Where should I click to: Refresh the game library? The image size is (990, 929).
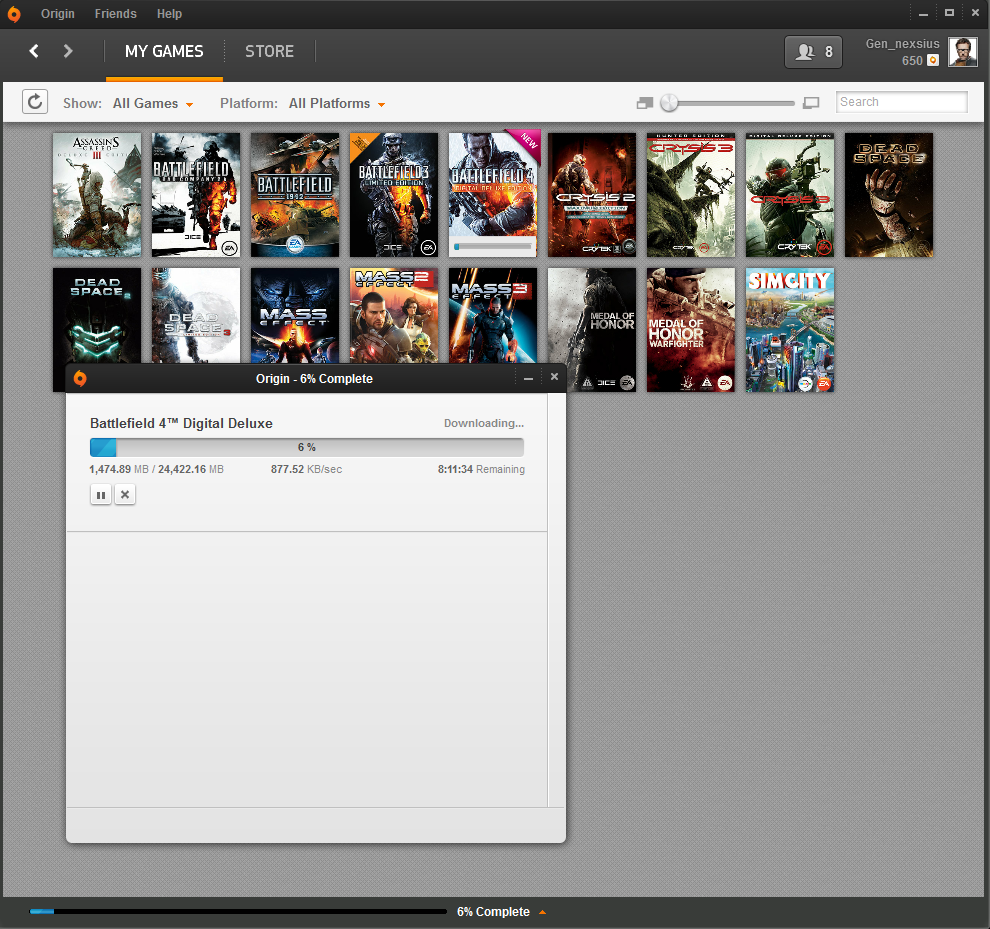pos(35,102)
